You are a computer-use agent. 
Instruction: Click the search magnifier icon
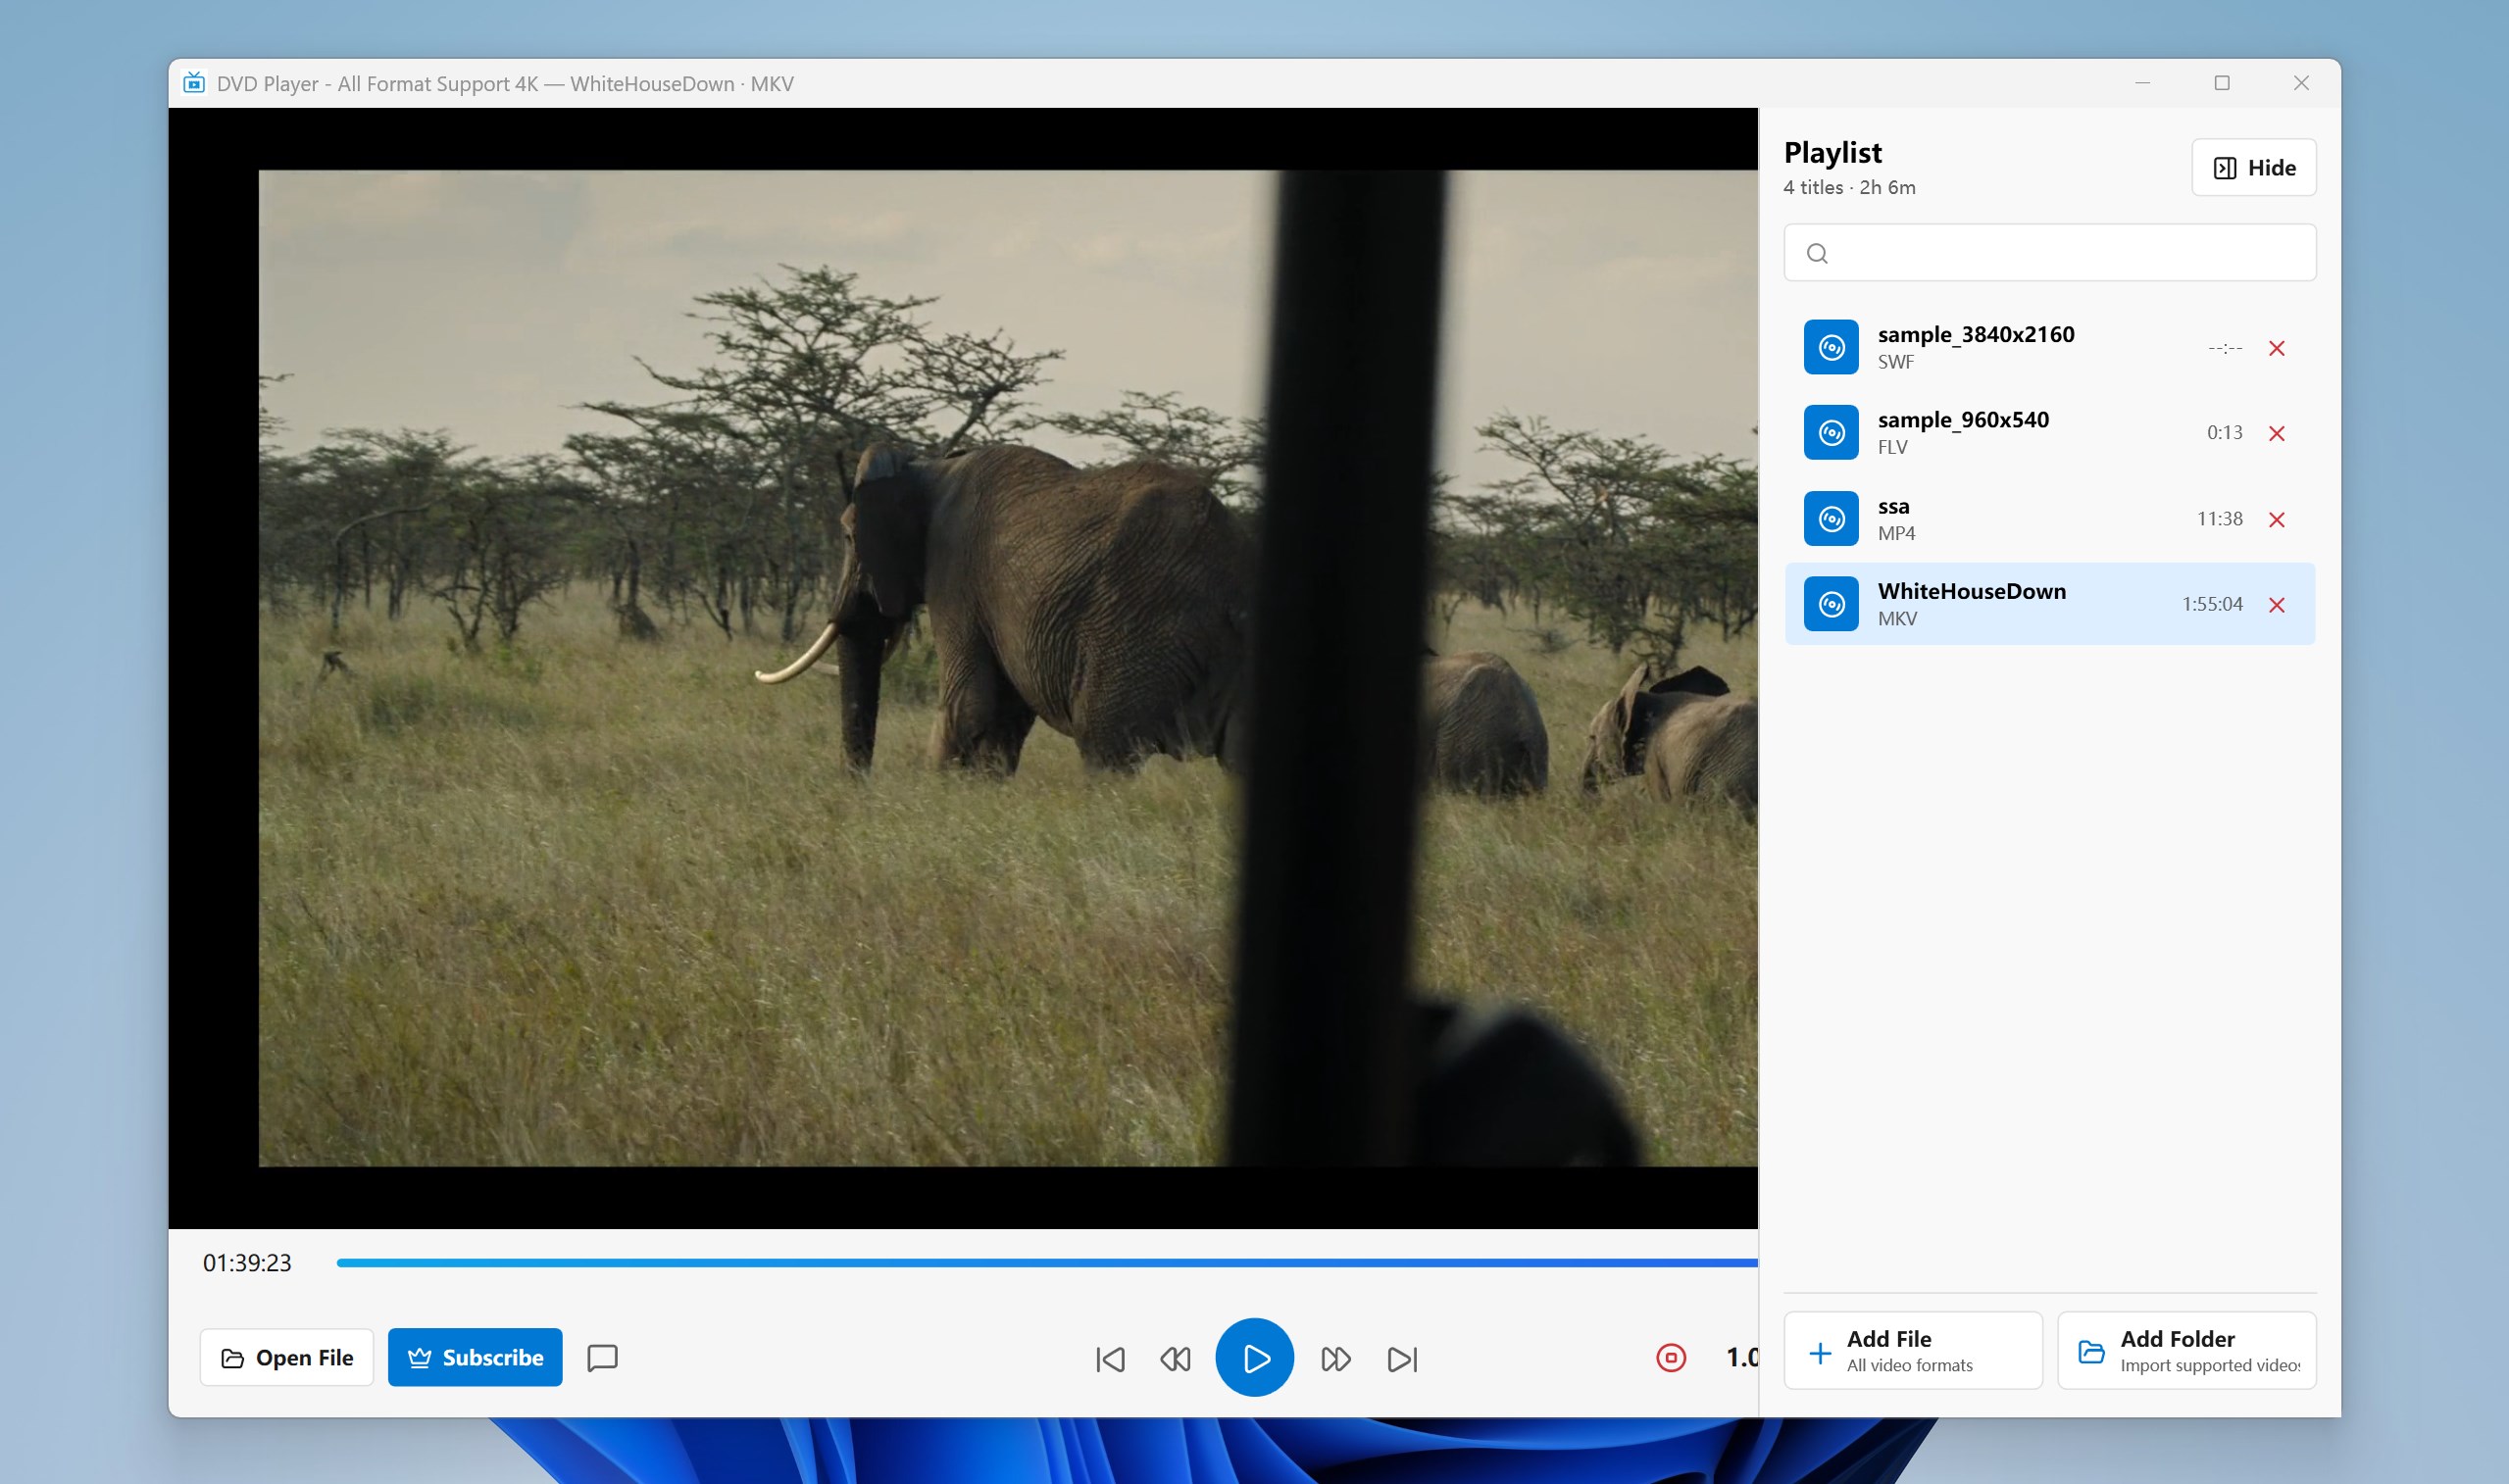(1818, 254)
